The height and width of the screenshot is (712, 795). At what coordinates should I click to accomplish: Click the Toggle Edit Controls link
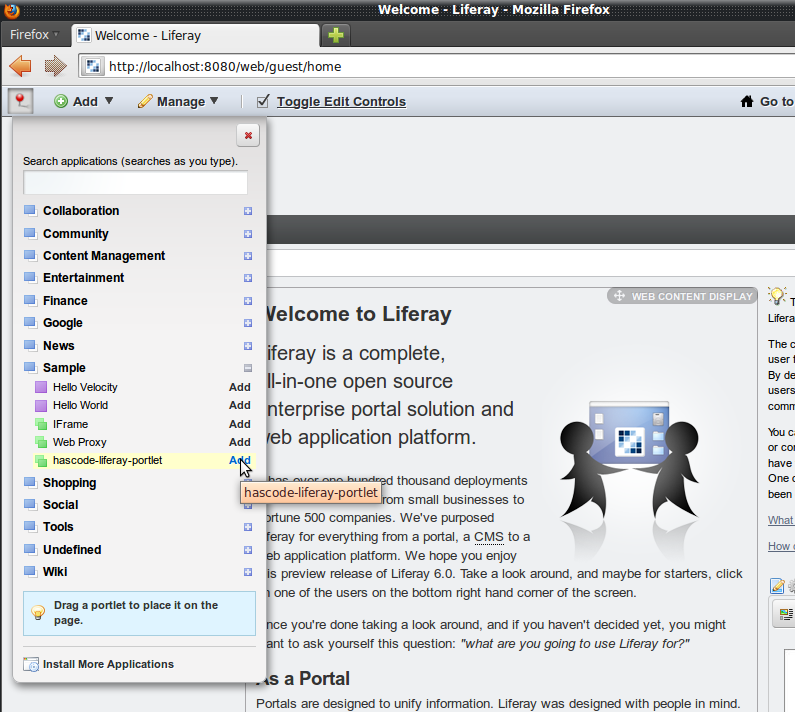(x=341, y=101)
